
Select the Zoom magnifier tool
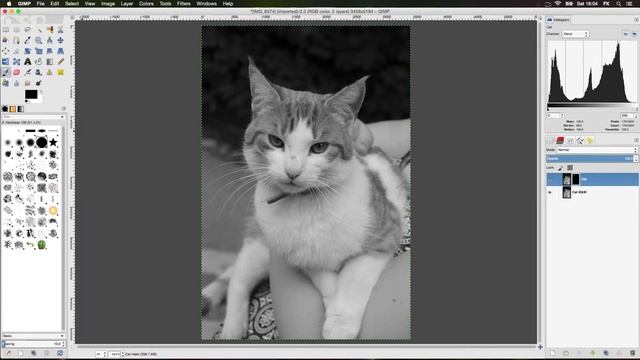click(x=39, y=40)
